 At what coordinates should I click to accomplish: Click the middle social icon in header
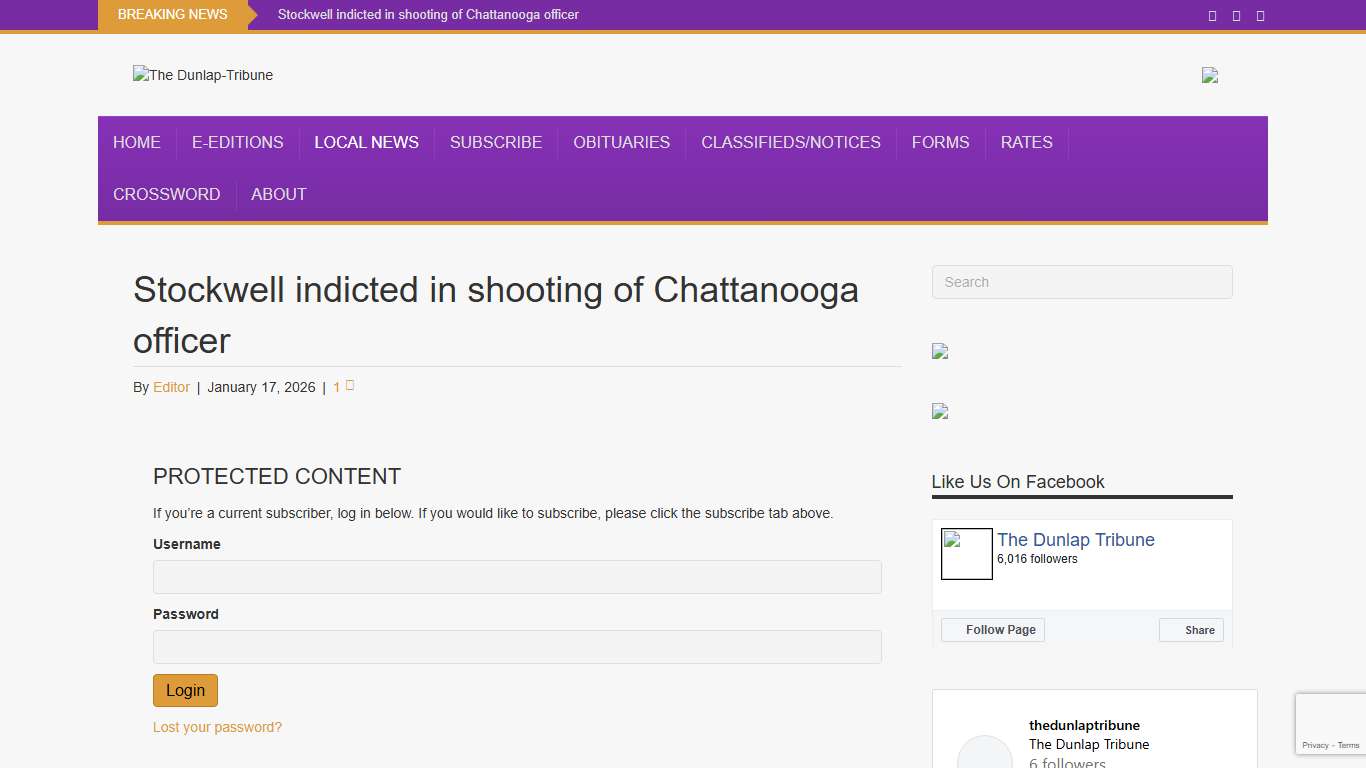point(1236,15)
